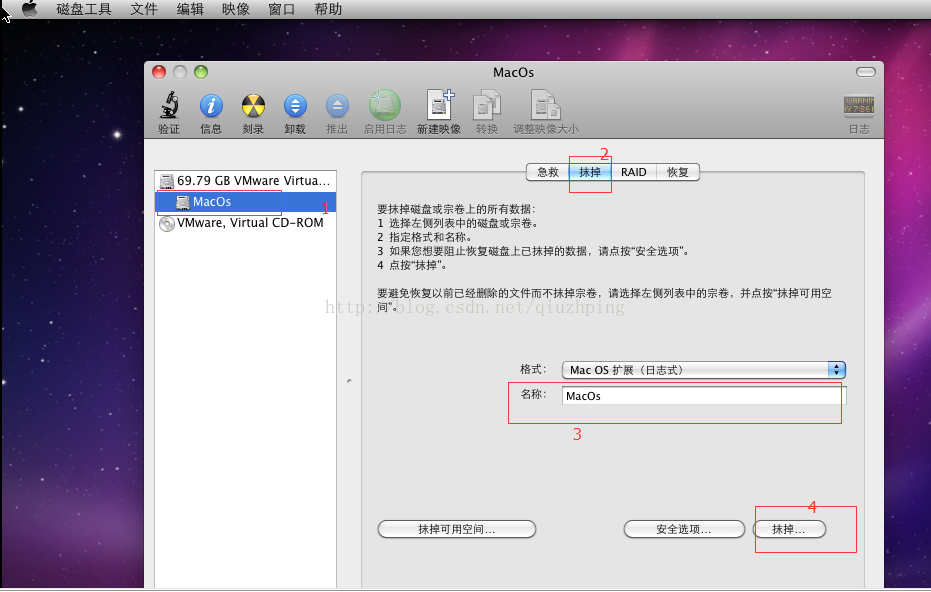Viewport: 931px width, 592px height.
Task: Switch to the 恢复 tab
Action: (x=677, y=172)
